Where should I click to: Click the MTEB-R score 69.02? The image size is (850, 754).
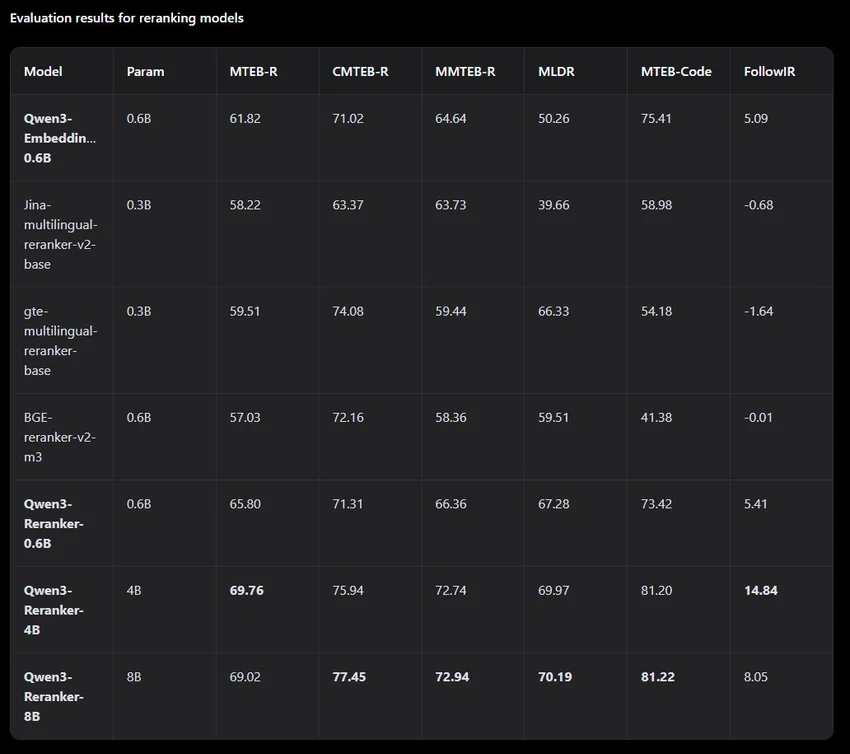point(245,677)
